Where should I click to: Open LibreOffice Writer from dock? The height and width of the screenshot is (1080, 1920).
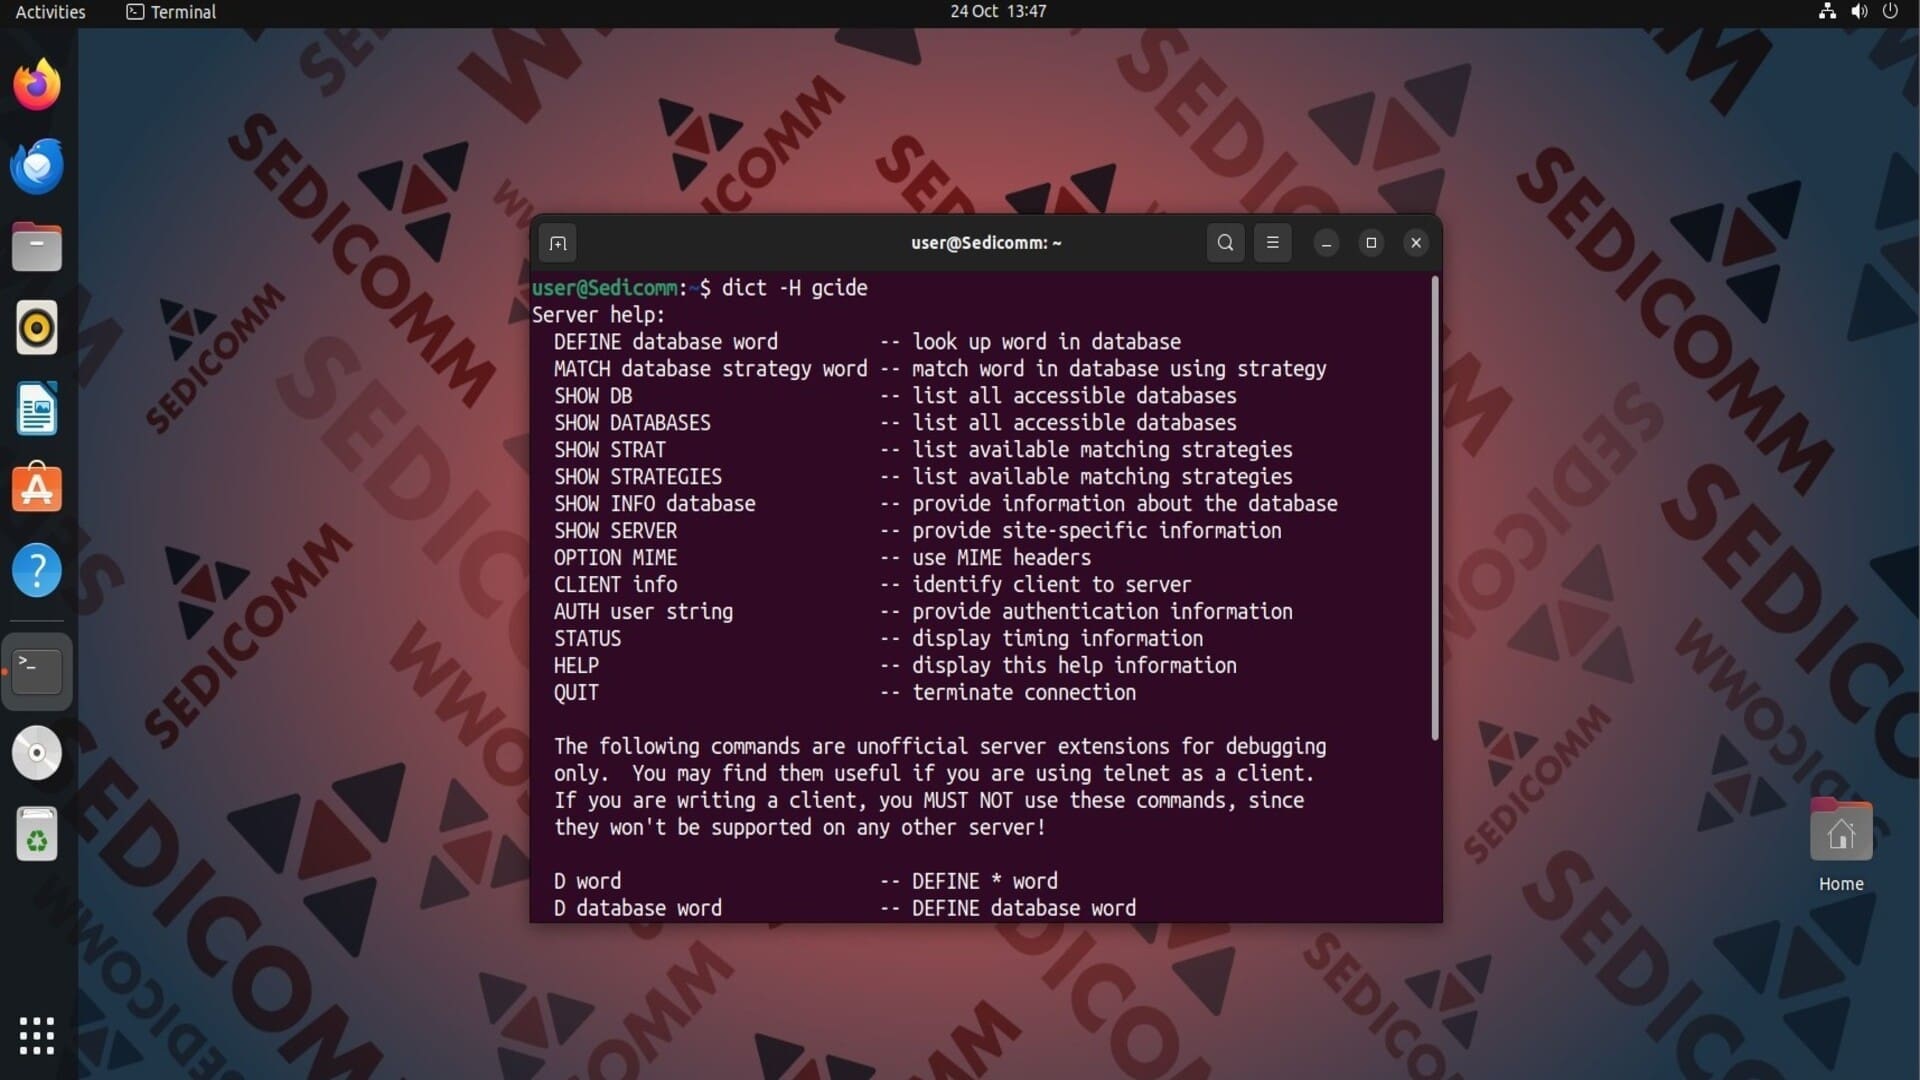[37, 409]
